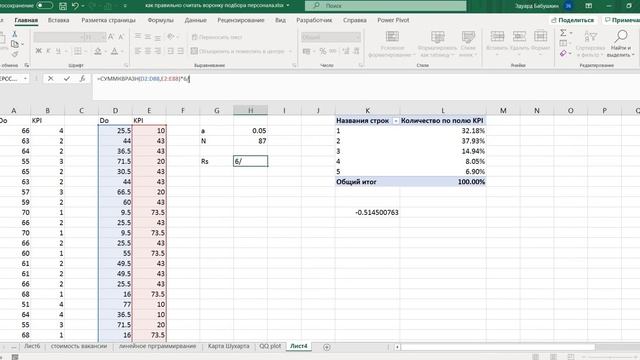640x360 pixels.
Task: Toggle bold Ж formatting
Action: 38,51
